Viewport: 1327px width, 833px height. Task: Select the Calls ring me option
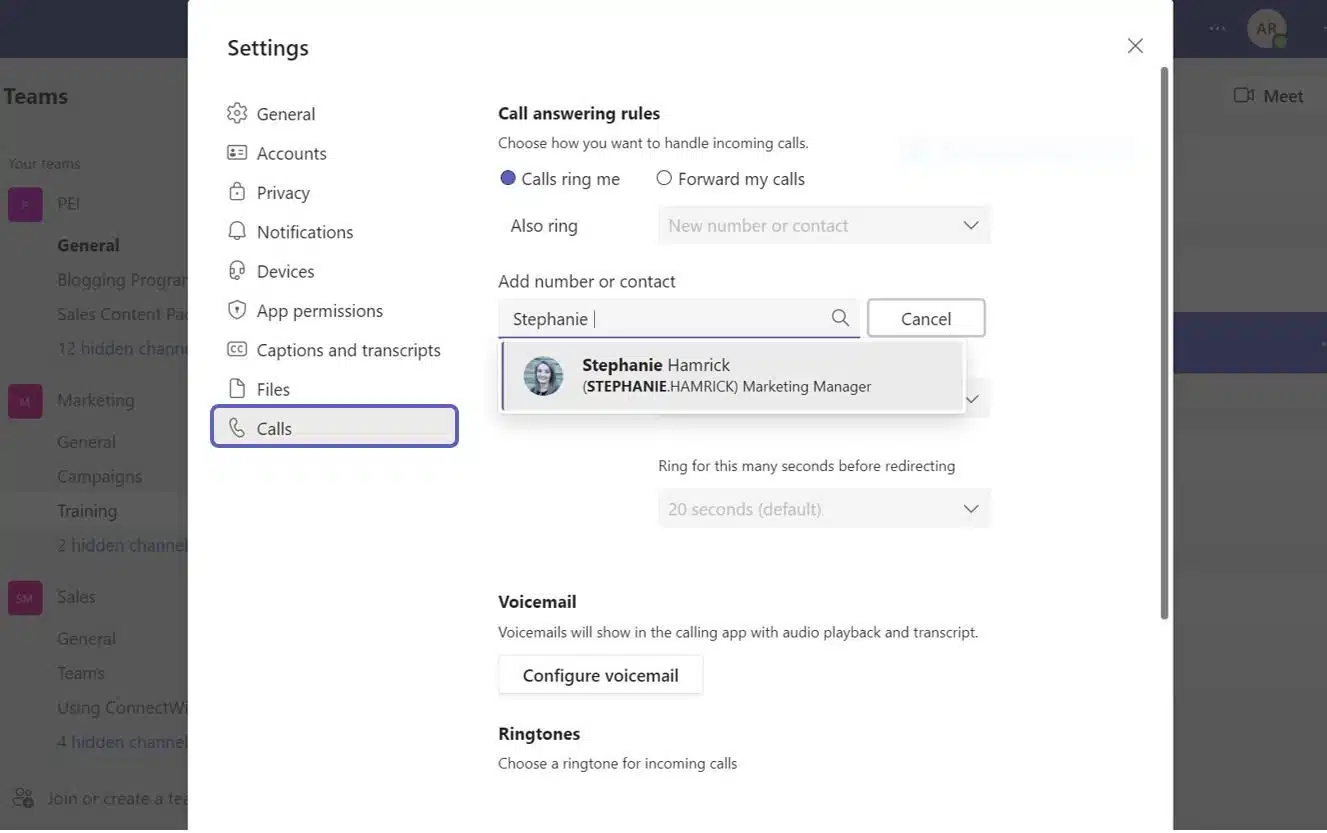click(560, 178)
